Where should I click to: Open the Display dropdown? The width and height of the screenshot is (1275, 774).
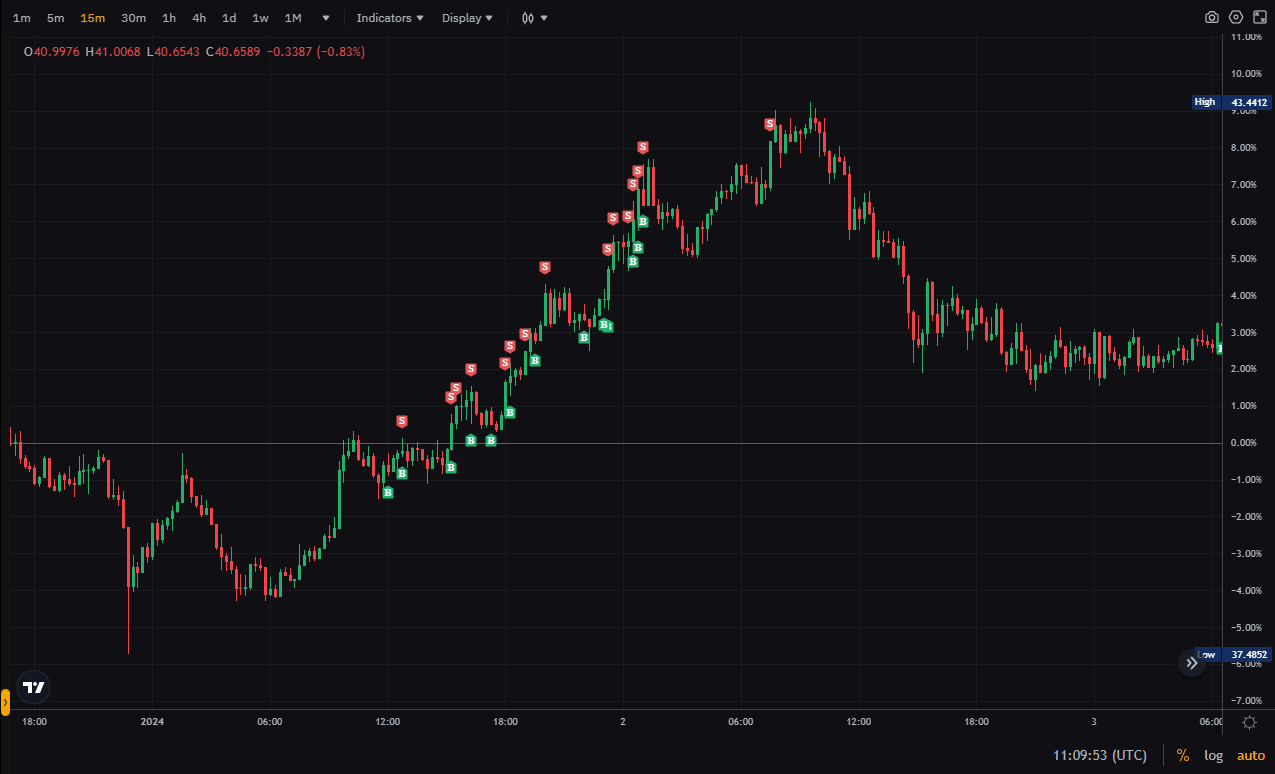(465, 17)
